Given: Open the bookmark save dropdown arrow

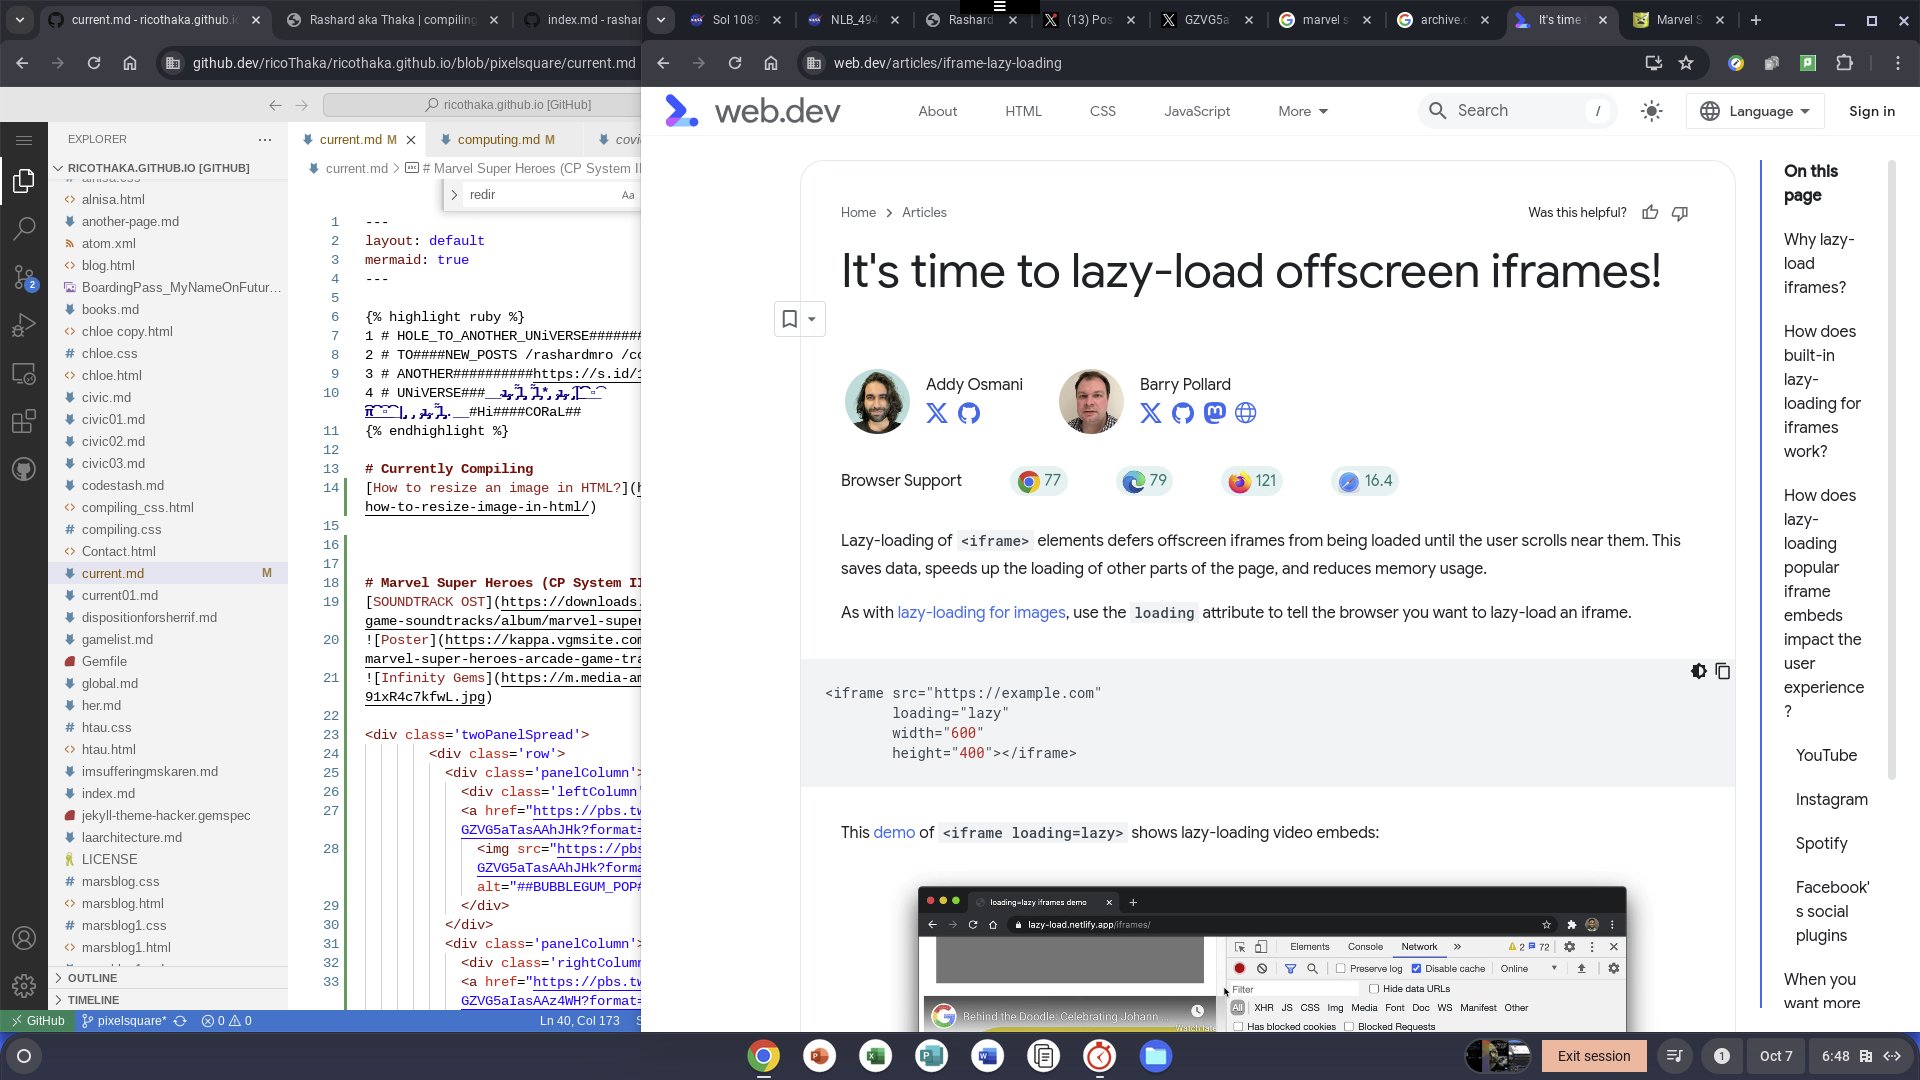Looking at the screenshot, I should pyautogui.click(x=812, y=319).
